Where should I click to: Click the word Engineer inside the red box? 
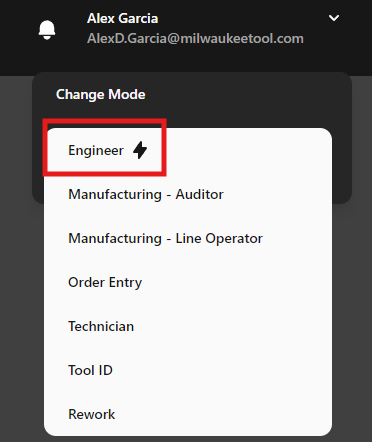96,151
